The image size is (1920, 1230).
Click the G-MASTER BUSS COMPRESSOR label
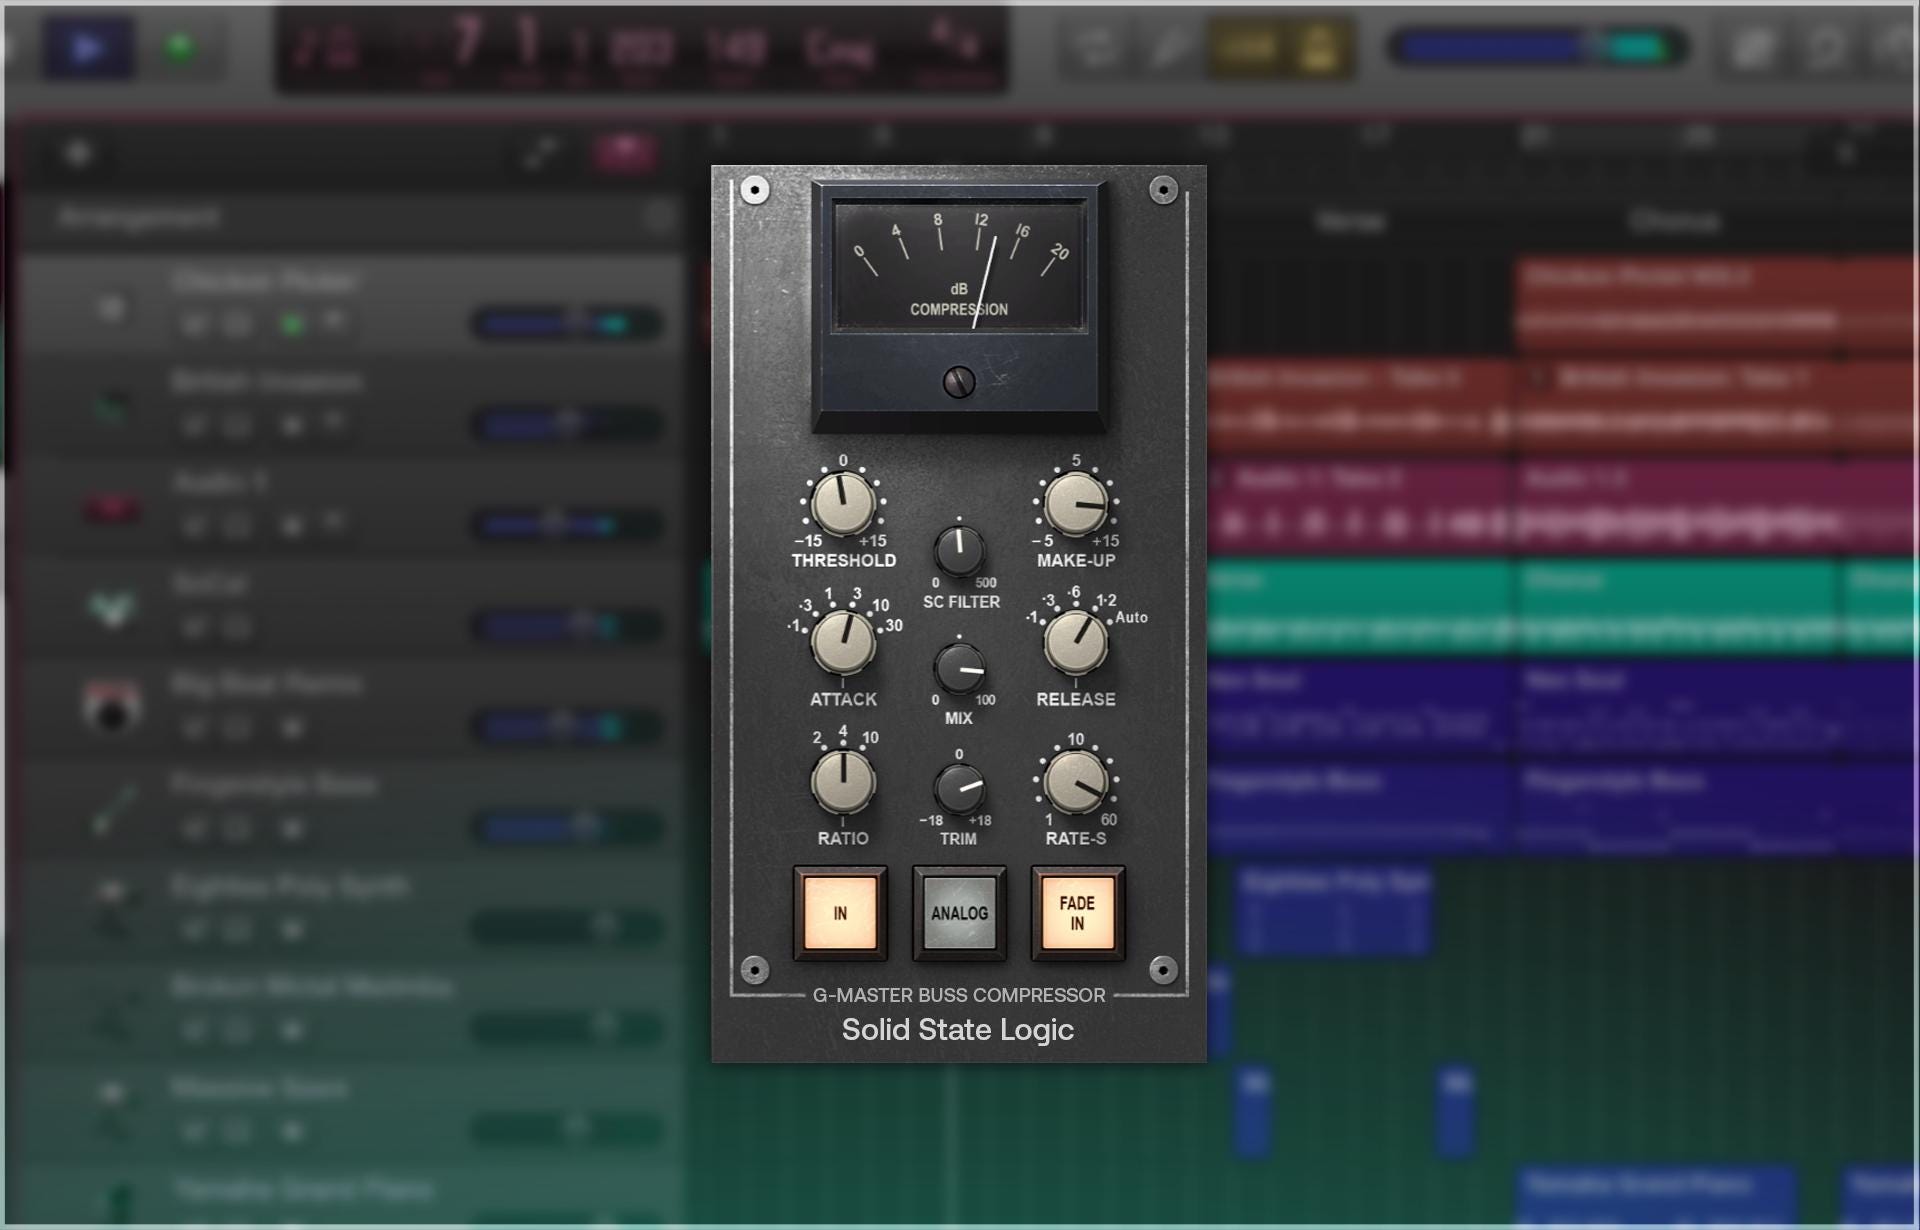tap(959, 995)
